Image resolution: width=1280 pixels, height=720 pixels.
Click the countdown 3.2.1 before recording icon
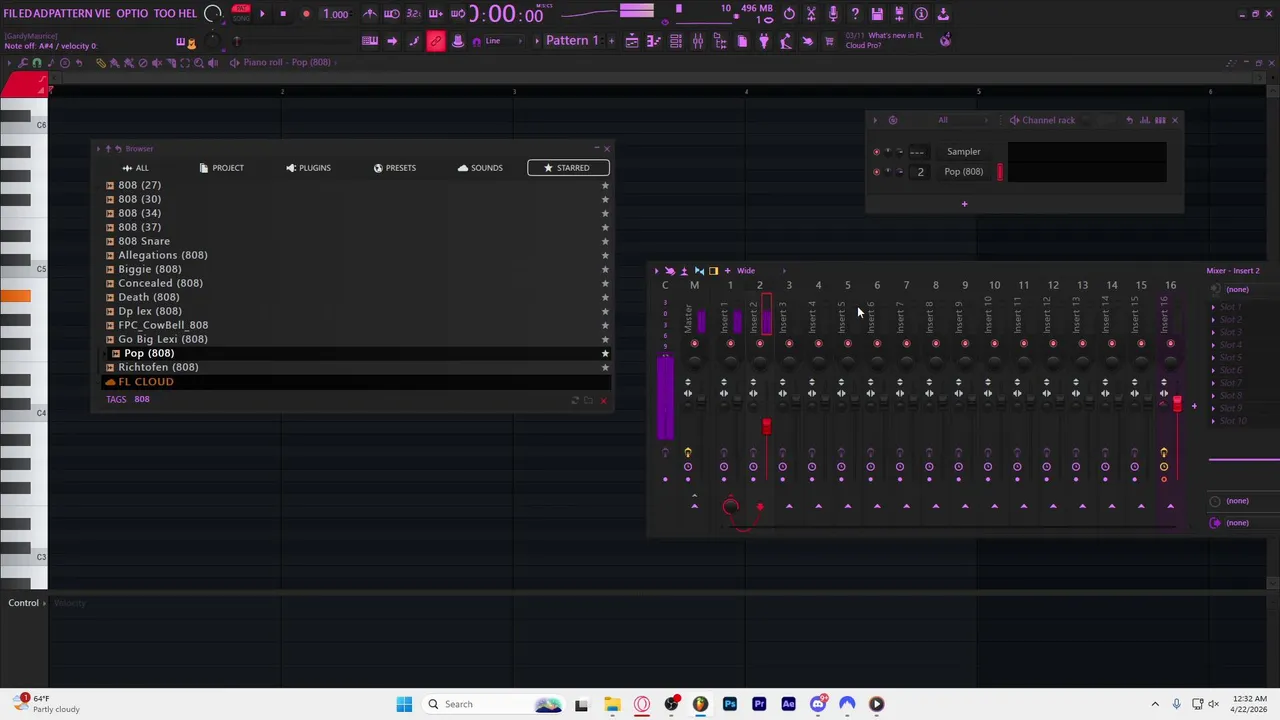coord(413,14)
